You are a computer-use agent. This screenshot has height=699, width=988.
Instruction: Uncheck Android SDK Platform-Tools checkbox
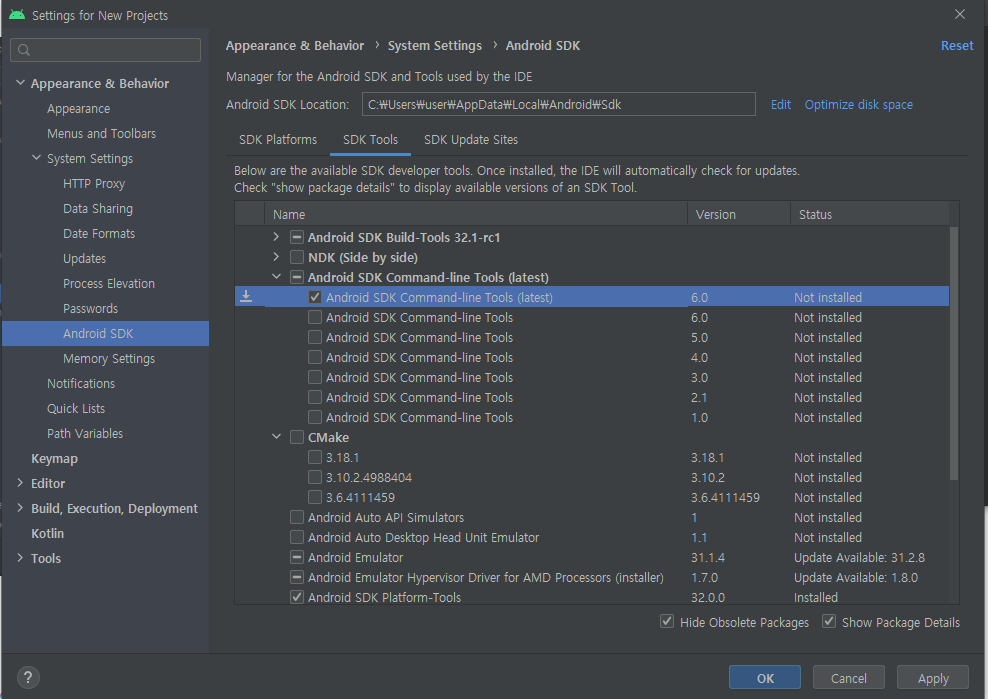point(297,597)
